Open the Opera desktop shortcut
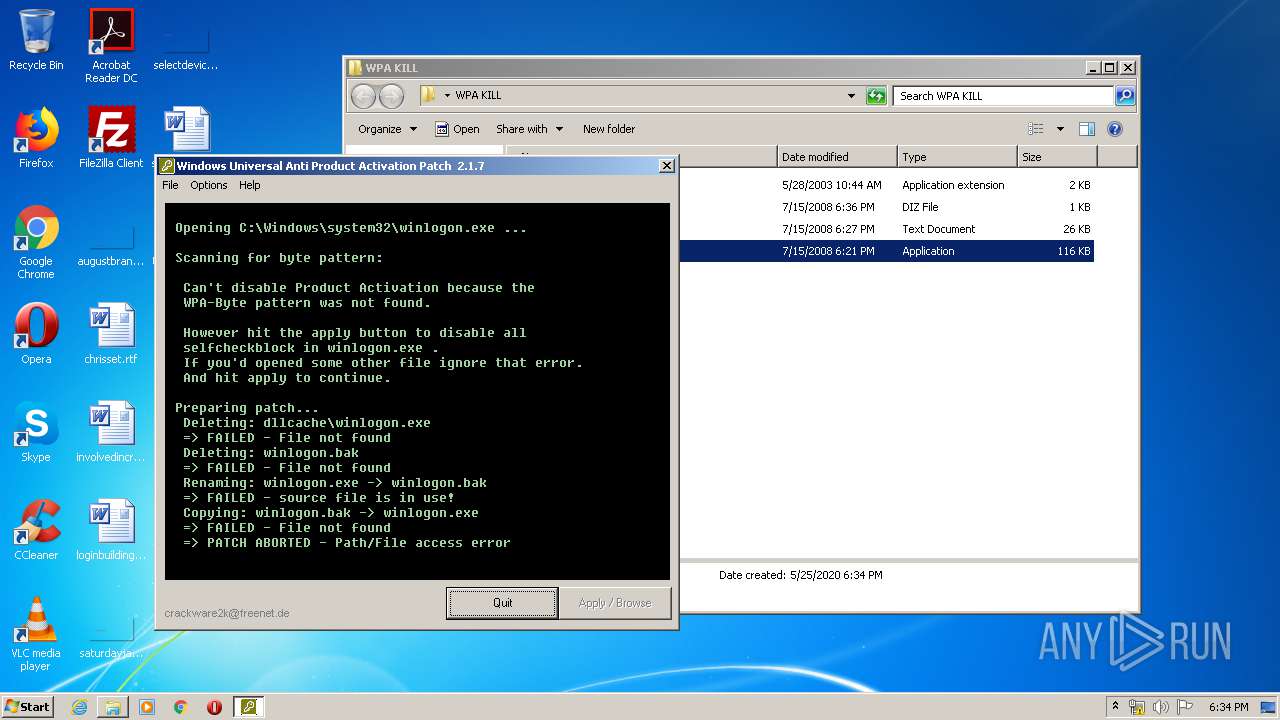This screenshot has height=720, width=1280. point(36,334)
